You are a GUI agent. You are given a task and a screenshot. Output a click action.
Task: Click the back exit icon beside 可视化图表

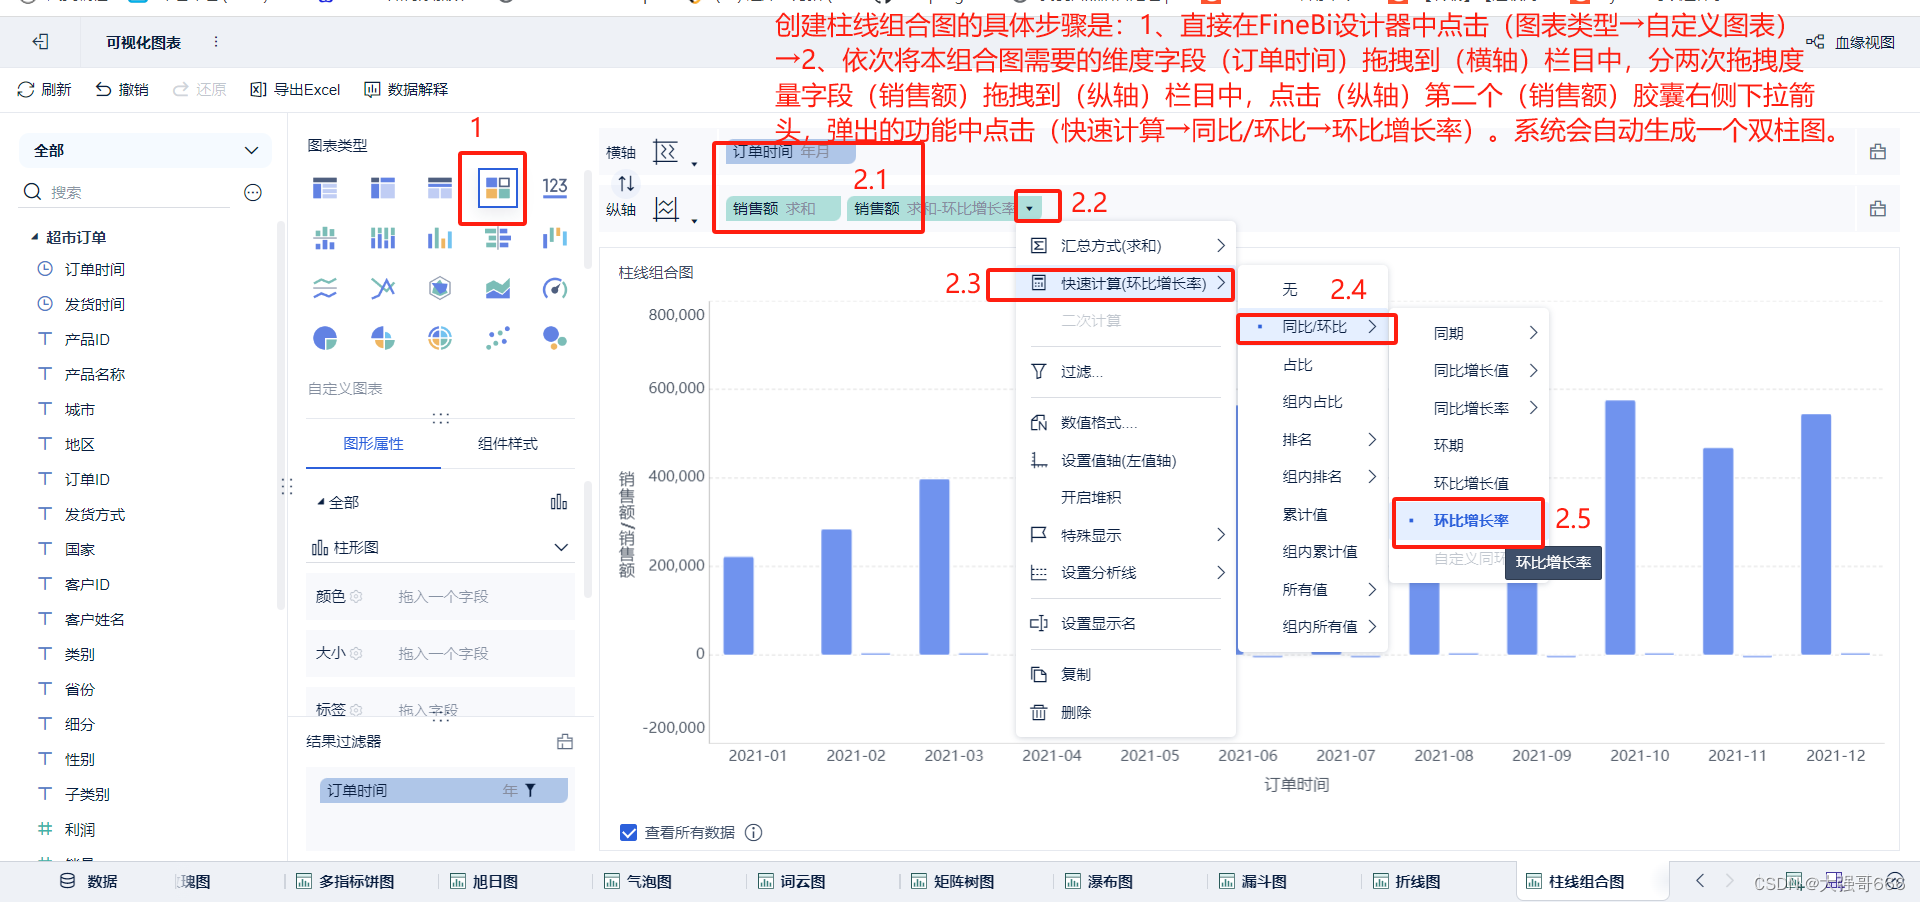point(40,42)
